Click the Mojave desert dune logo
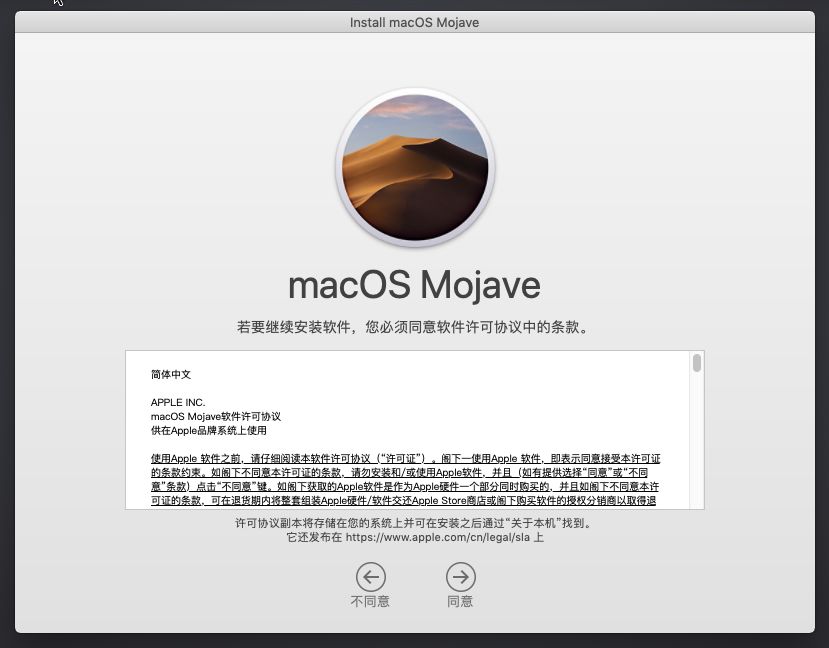Screen dimensions: 829x648 coord(415,167)
